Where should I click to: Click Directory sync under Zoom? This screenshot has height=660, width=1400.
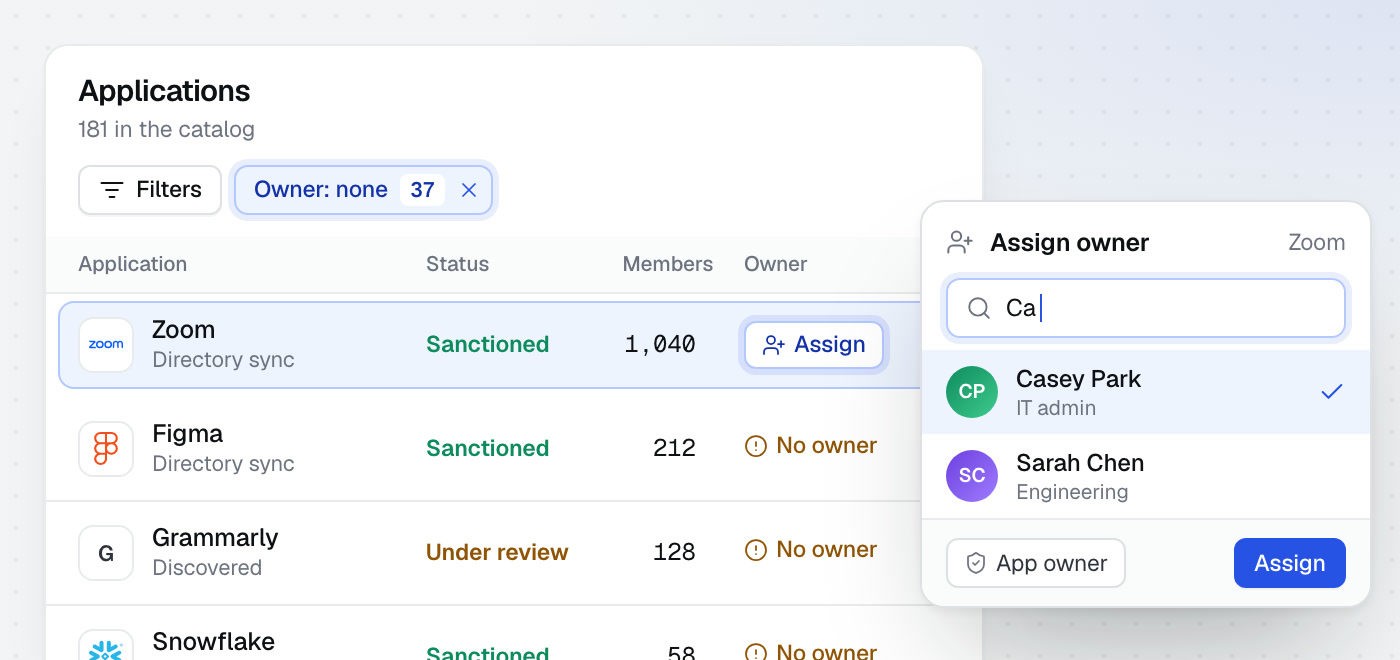coord(223,360)
